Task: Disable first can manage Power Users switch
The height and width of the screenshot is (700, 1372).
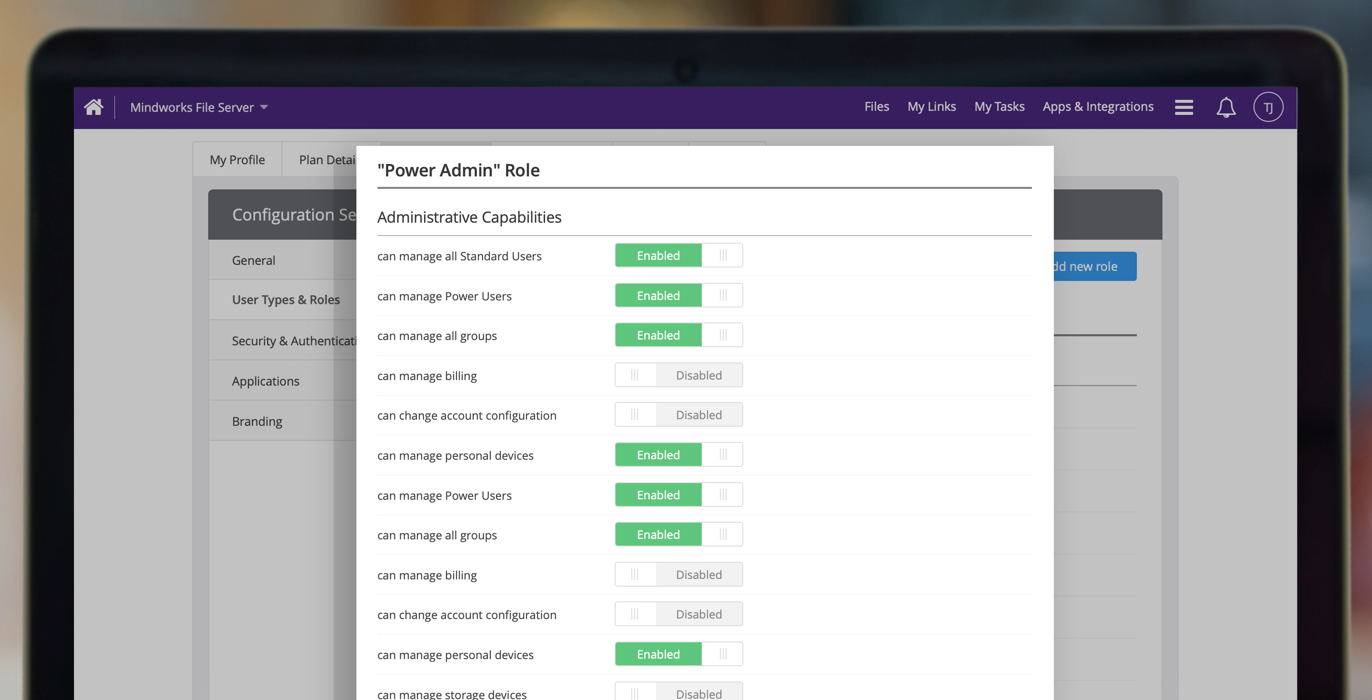Action: coord(678,296)
